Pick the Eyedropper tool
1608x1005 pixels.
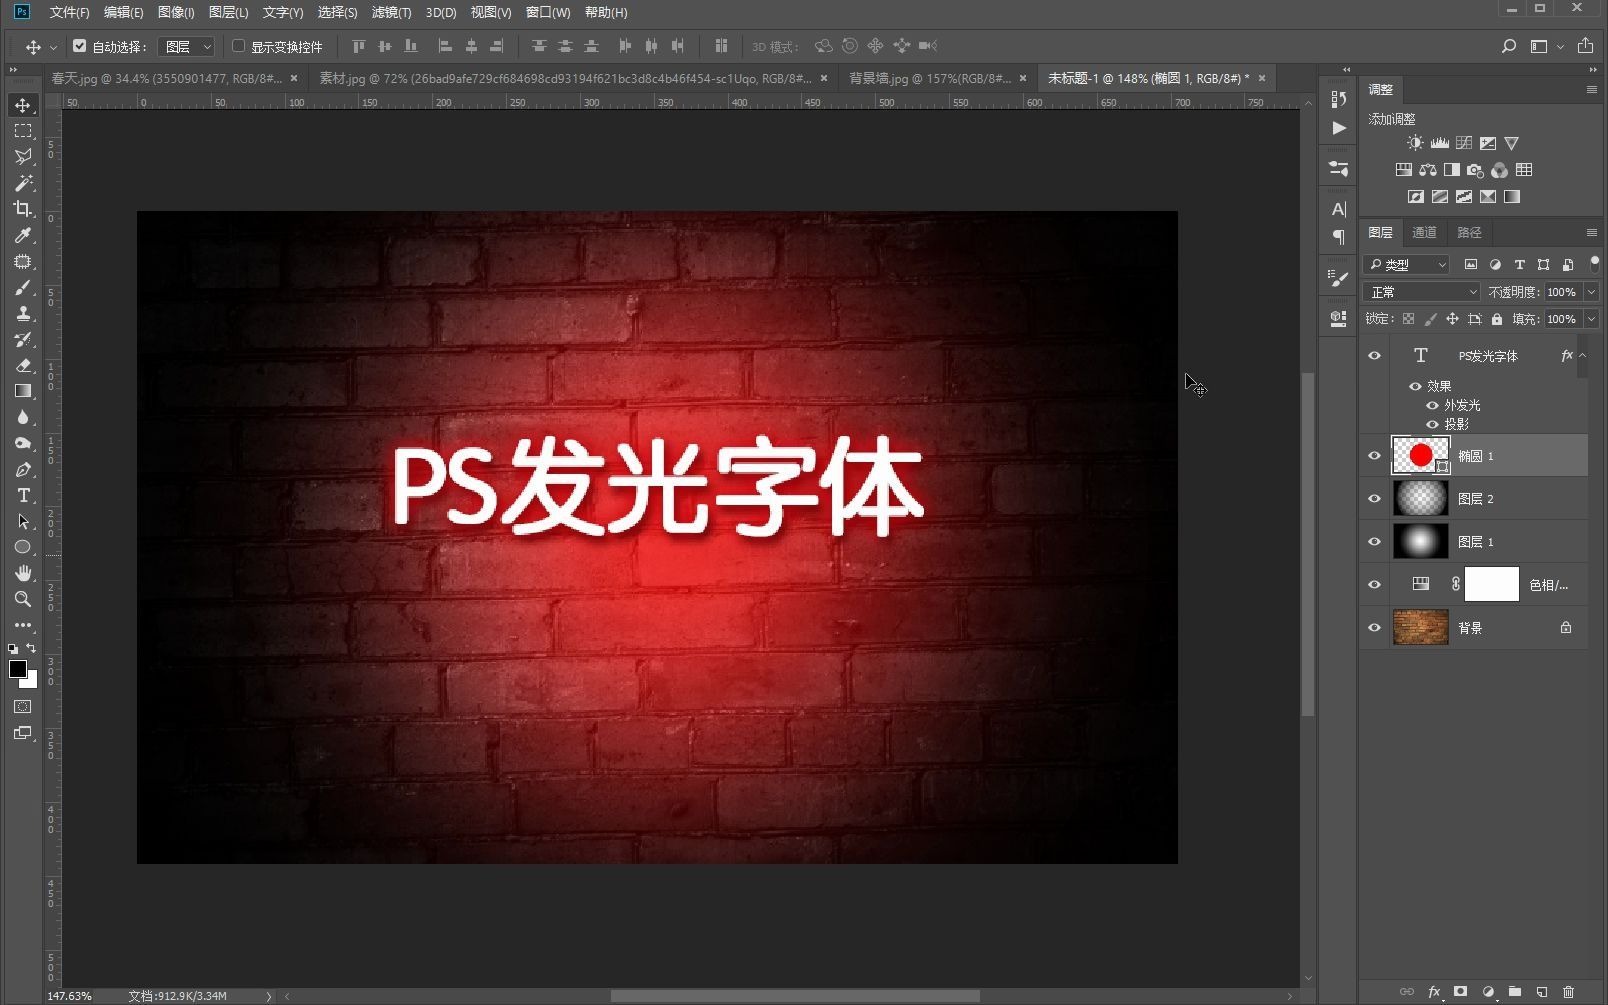tap(23, 236)
